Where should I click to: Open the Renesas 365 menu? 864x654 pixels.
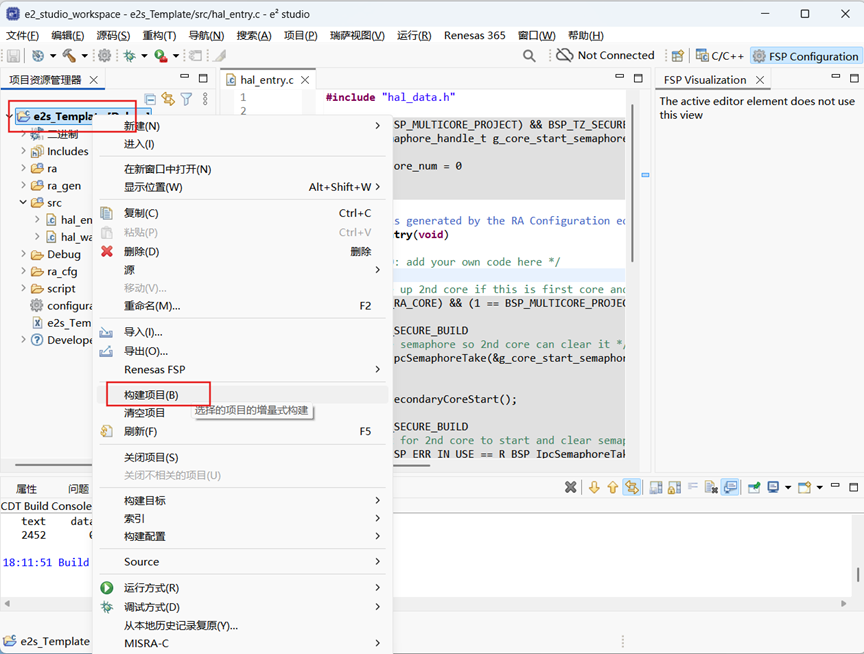[x=474, y=35]
